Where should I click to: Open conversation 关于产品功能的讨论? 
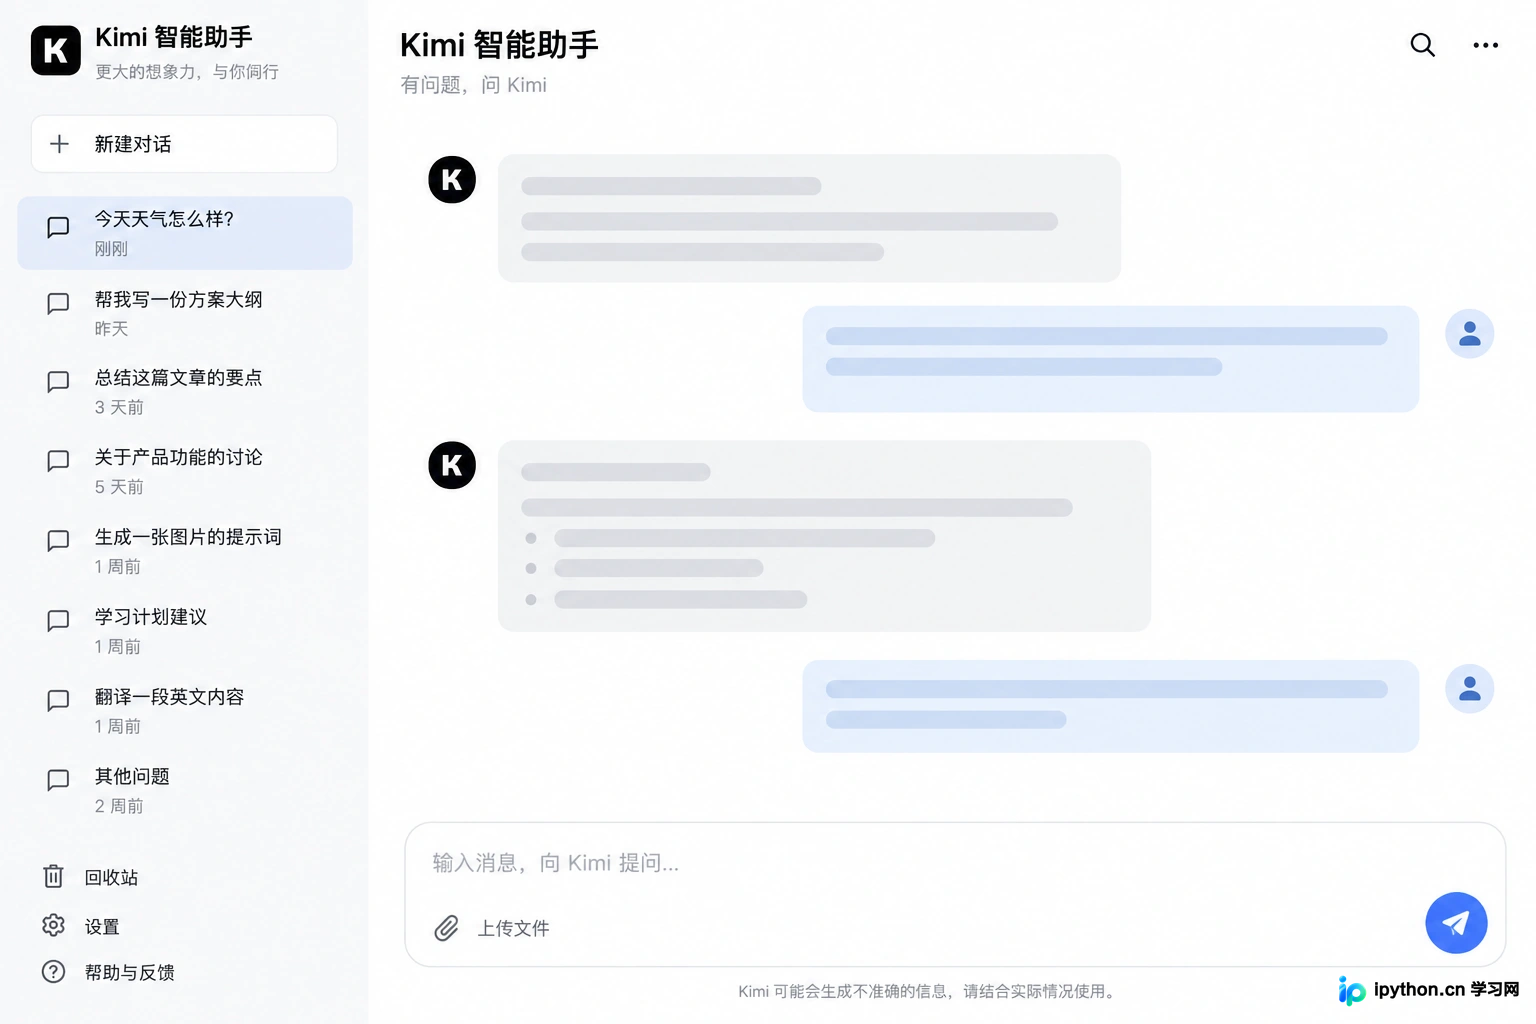185,471
